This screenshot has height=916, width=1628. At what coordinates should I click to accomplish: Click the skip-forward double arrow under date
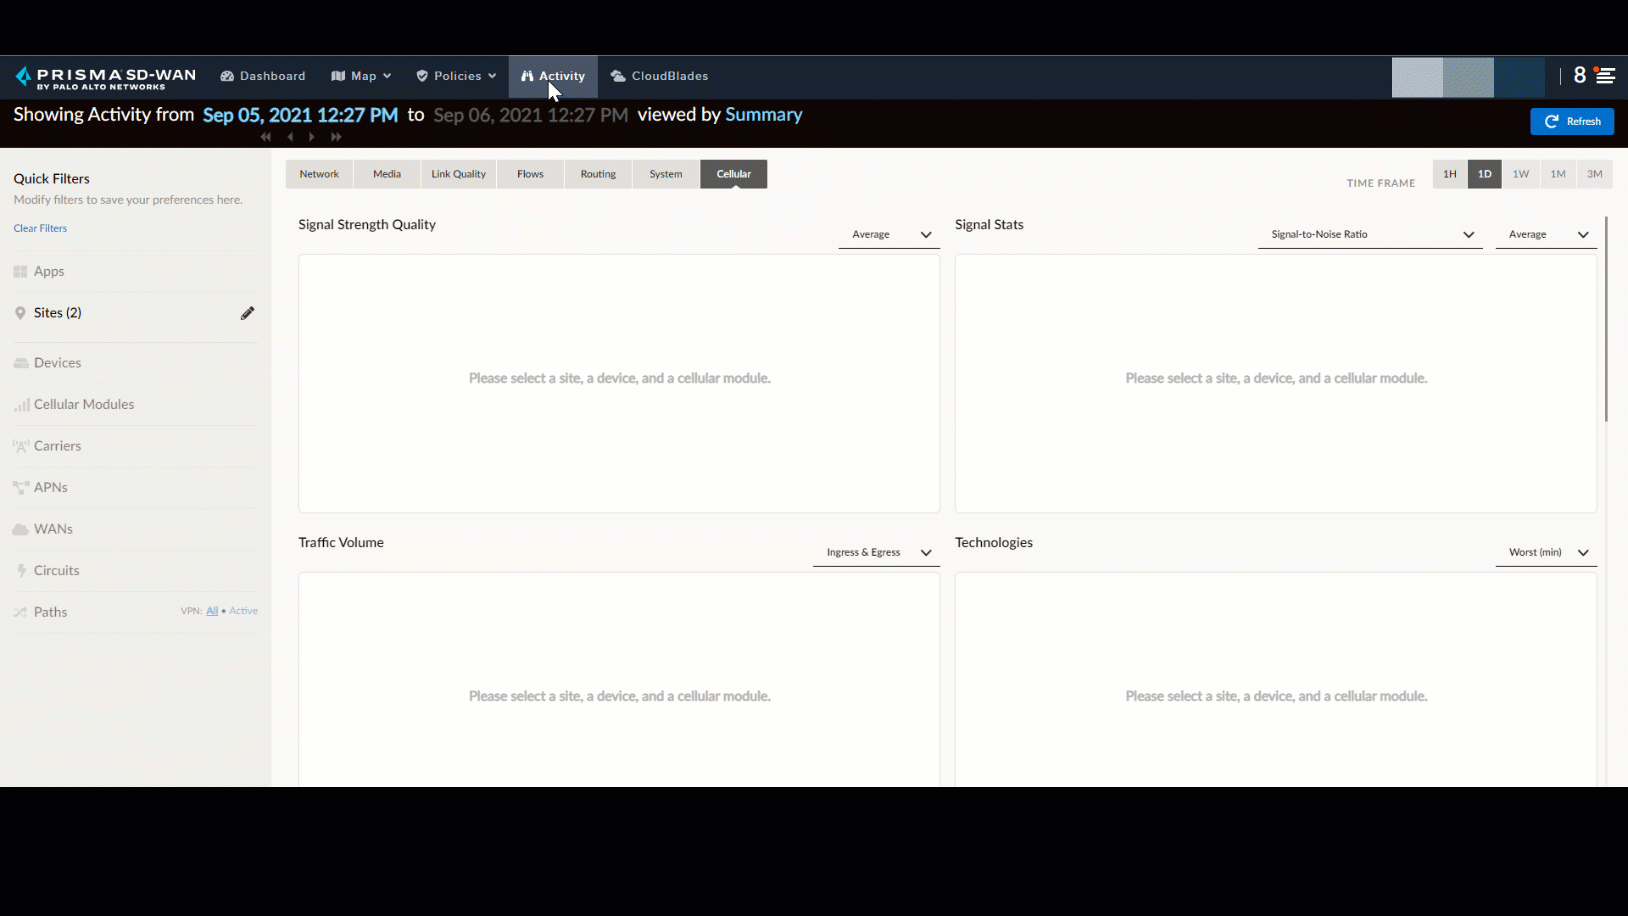click(x=336, y=137)
